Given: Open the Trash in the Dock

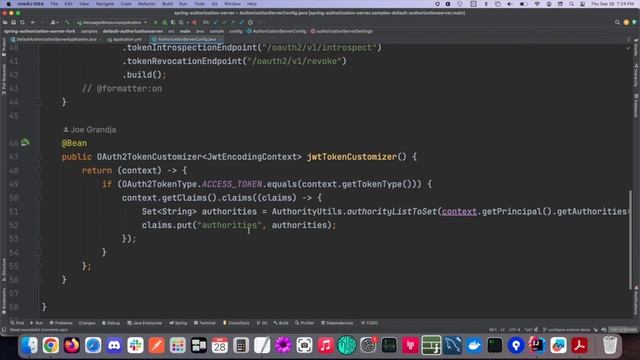Looking at the screenshot, I should 610,345.
